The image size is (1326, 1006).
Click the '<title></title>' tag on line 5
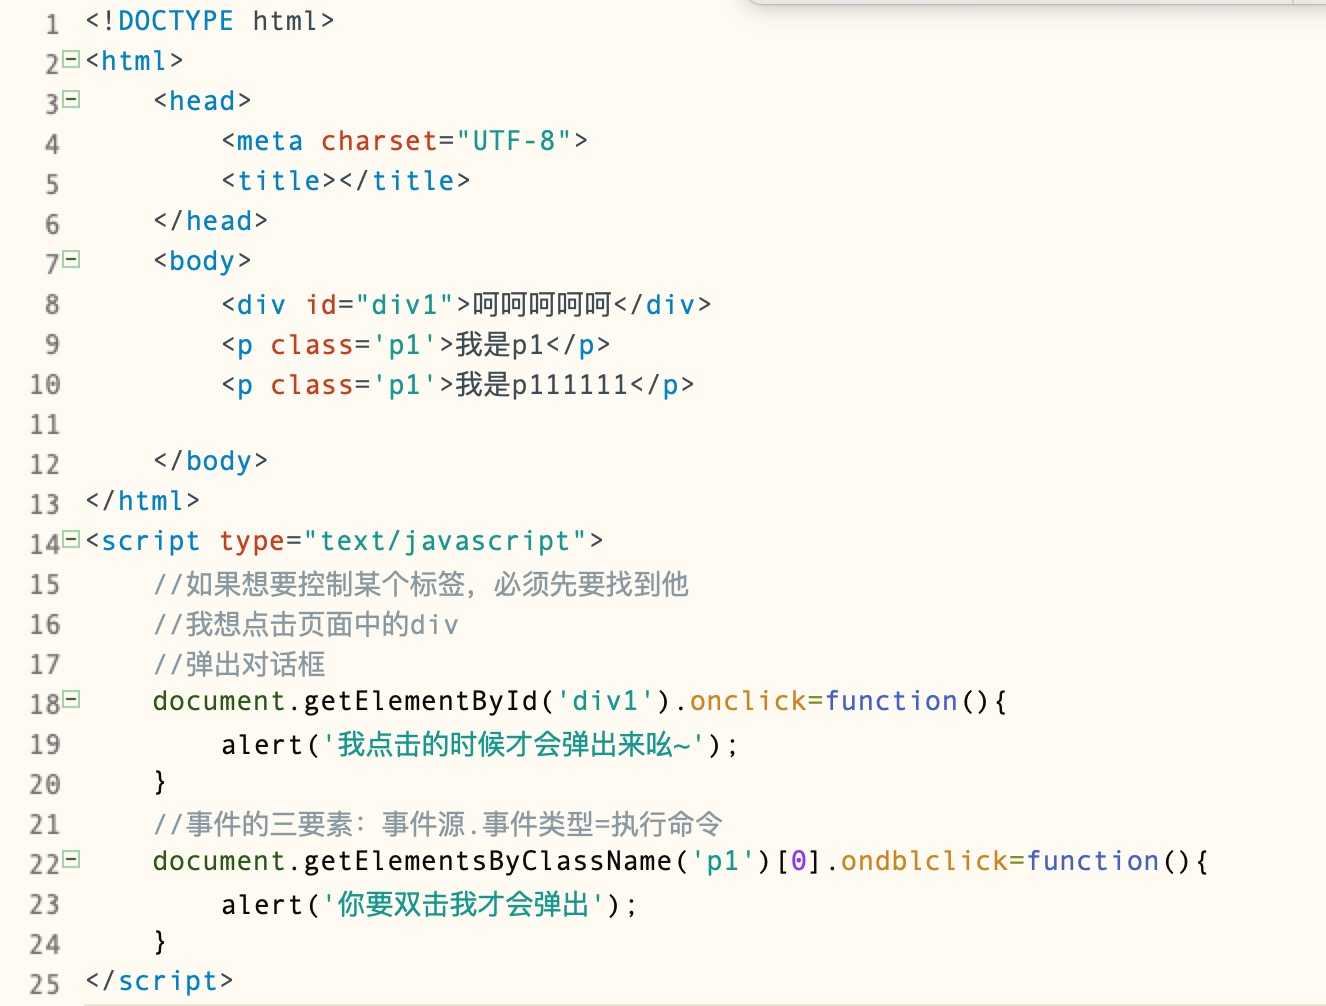point(346,181)
